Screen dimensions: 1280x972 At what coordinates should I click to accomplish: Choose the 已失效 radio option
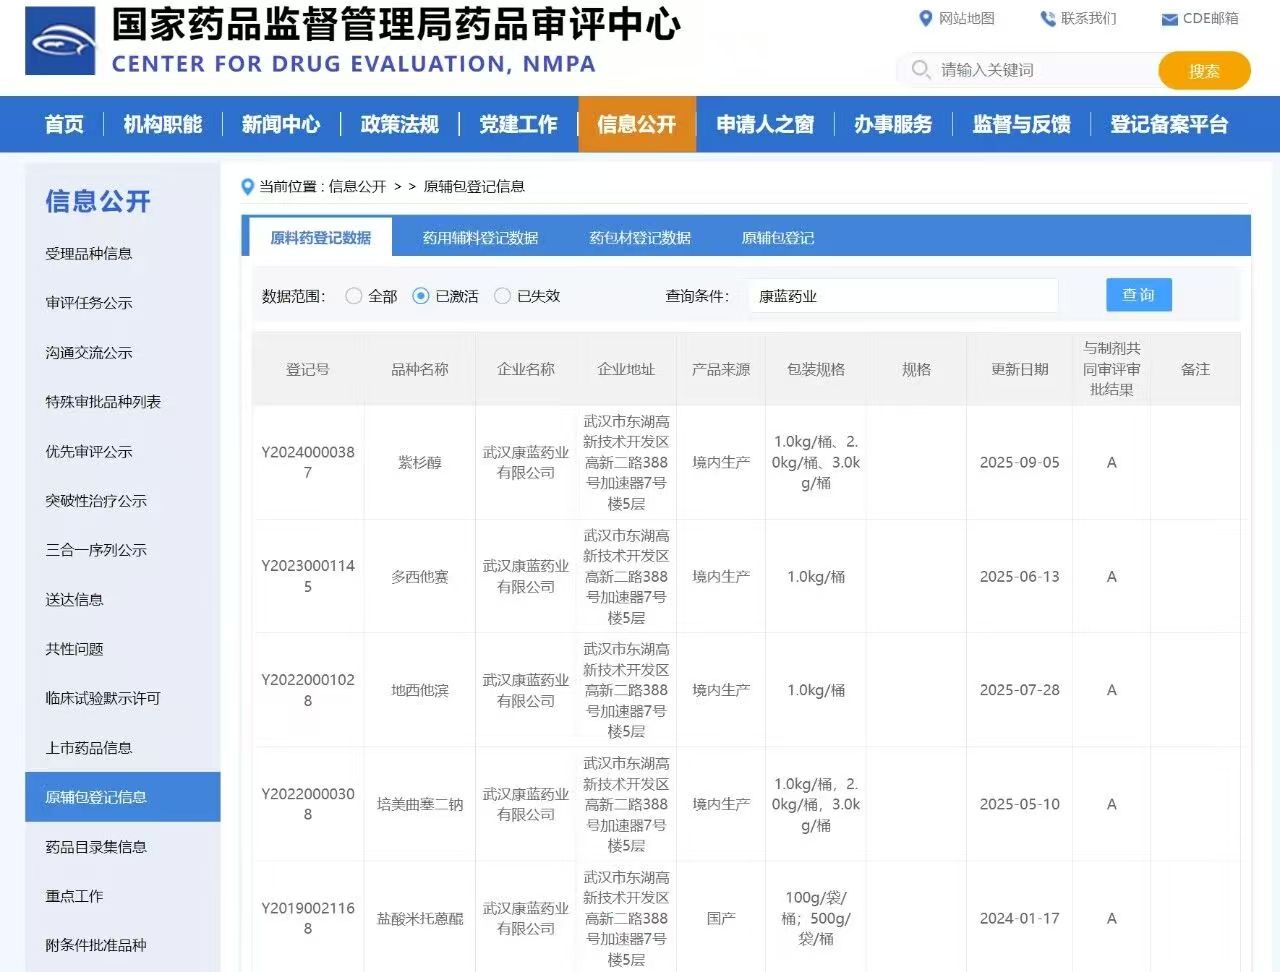[x=503, y=296]
